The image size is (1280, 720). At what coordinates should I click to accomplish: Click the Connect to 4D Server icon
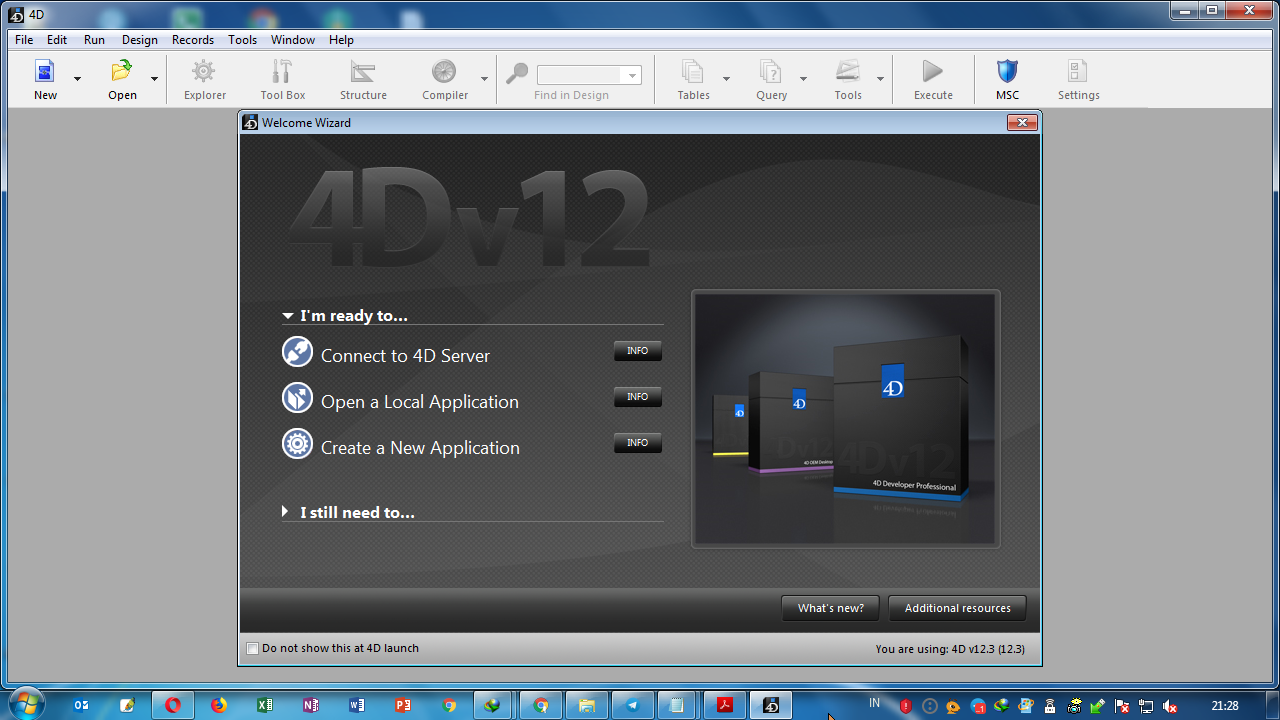point(297,352)
